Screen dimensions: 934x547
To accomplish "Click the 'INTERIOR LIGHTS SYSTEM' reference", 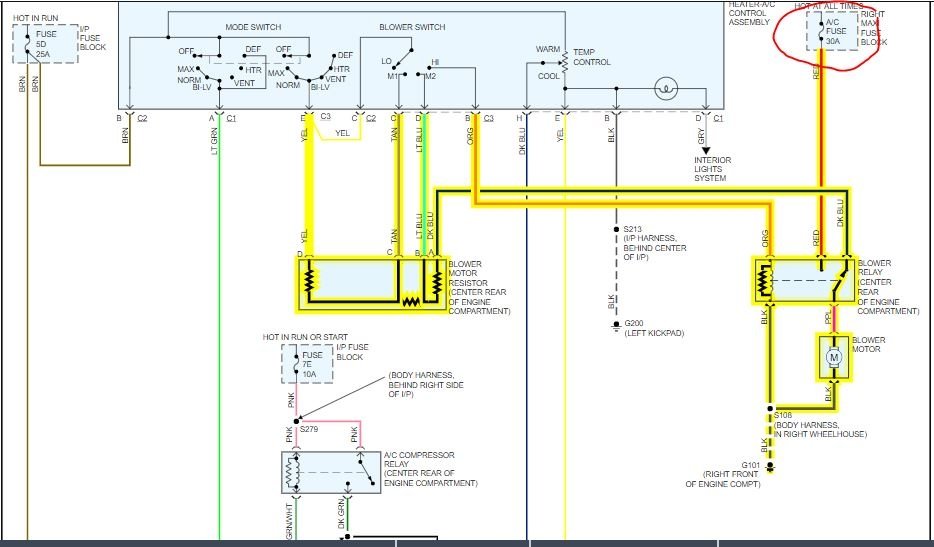I will [x=712, y=169].
